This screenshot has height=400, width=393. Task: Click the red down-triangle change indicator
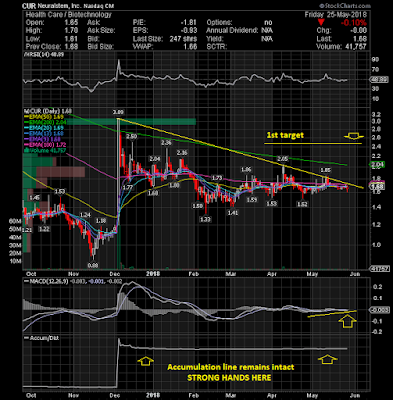[x=321, y=23]
